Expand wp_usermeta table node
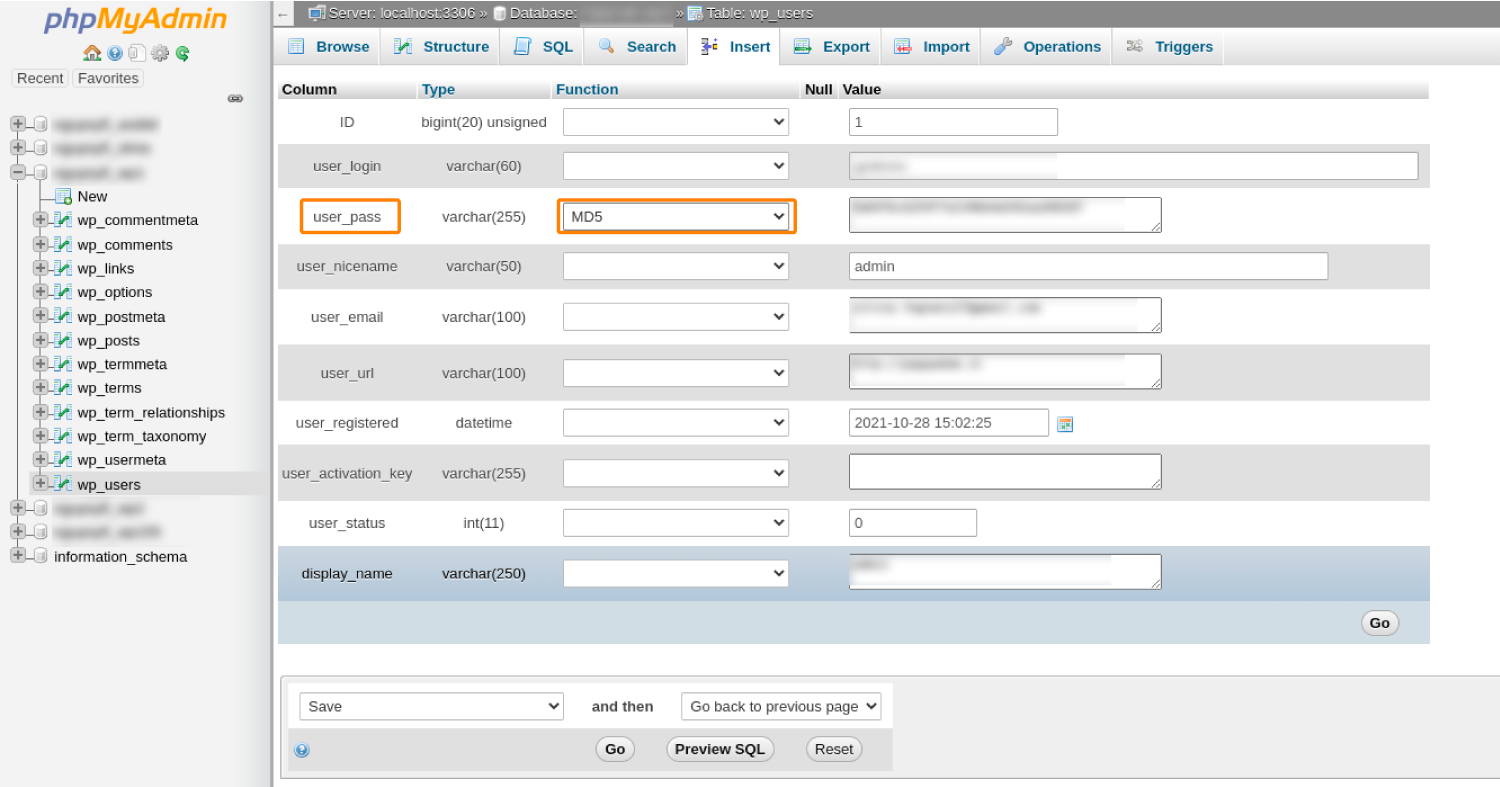 (40, 460)
